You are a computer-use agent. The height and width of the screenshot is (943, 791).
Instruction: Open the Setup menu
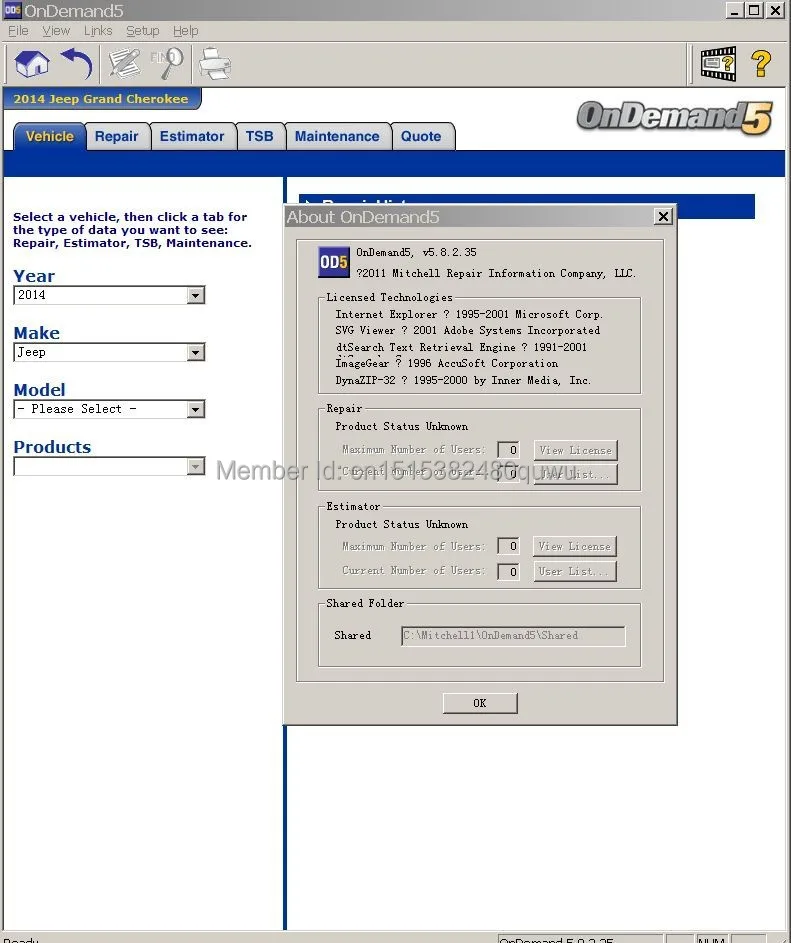pyautogui.click(x=143, y=31)
